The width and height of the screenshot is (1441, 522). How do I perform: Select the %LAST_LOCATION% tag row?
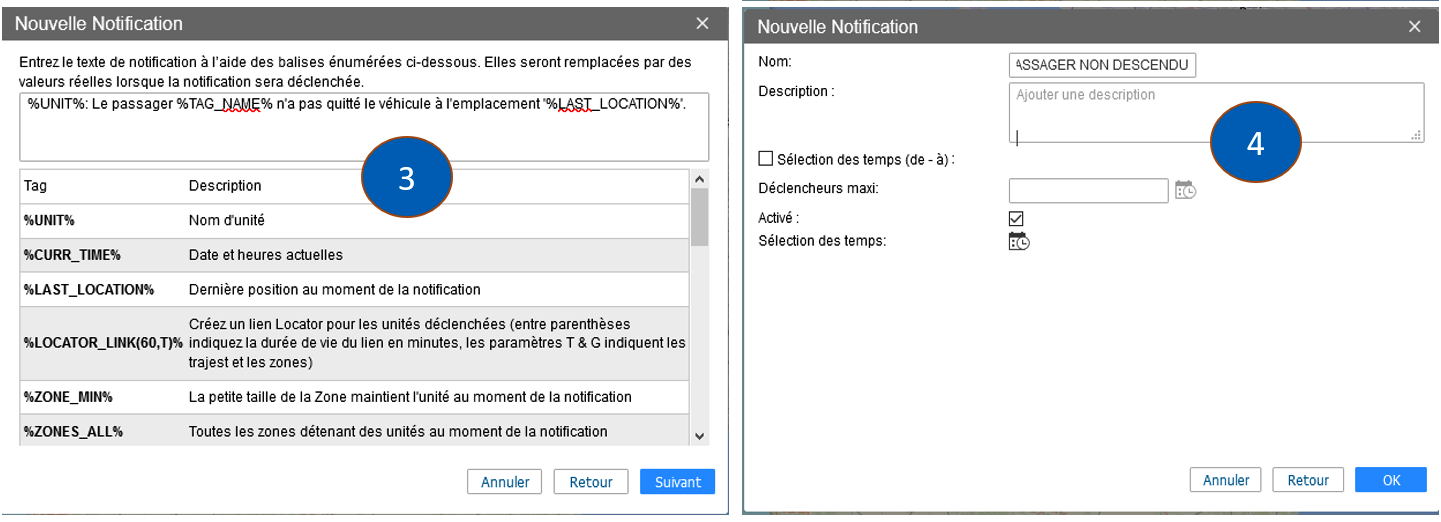click(354, 289)
